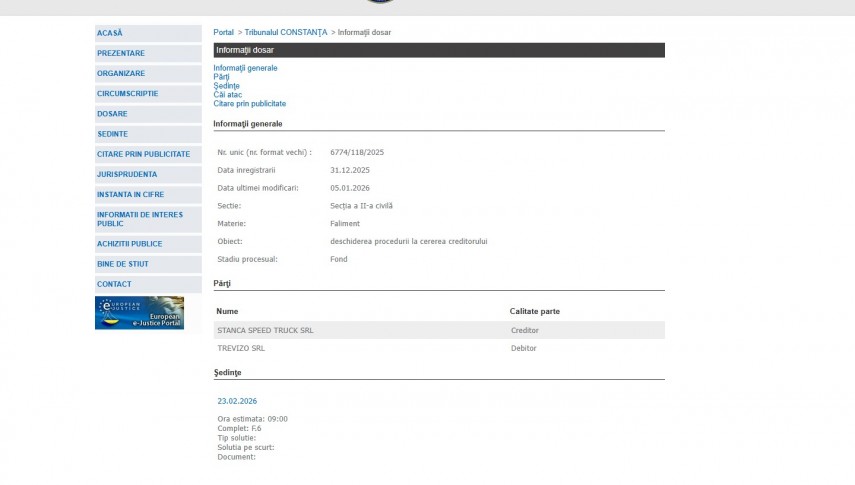Screen dimensions: 855x485
Task: Open the PREZENTARE sidebar section
Action: (x=121, y=53)
